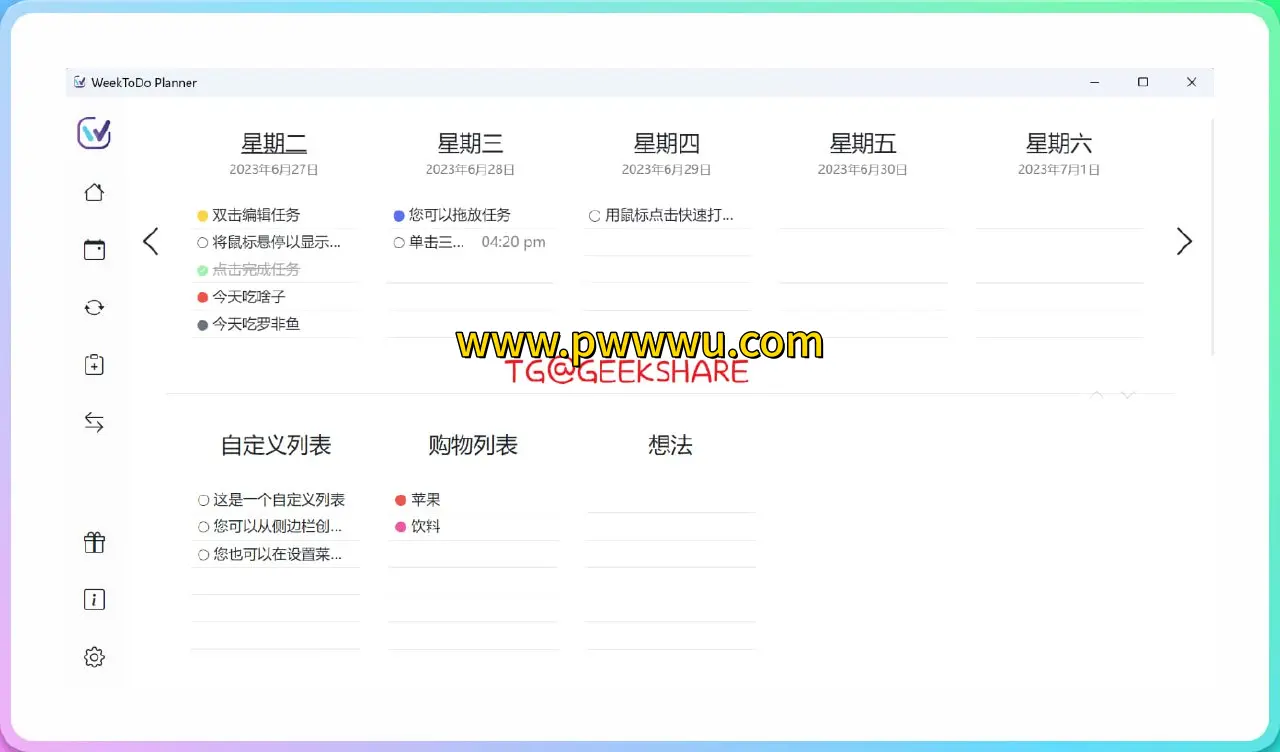This screenshot has width=1280, height=752.
Task: Open the gift icon in sidebar
Action: coord(94,543)
